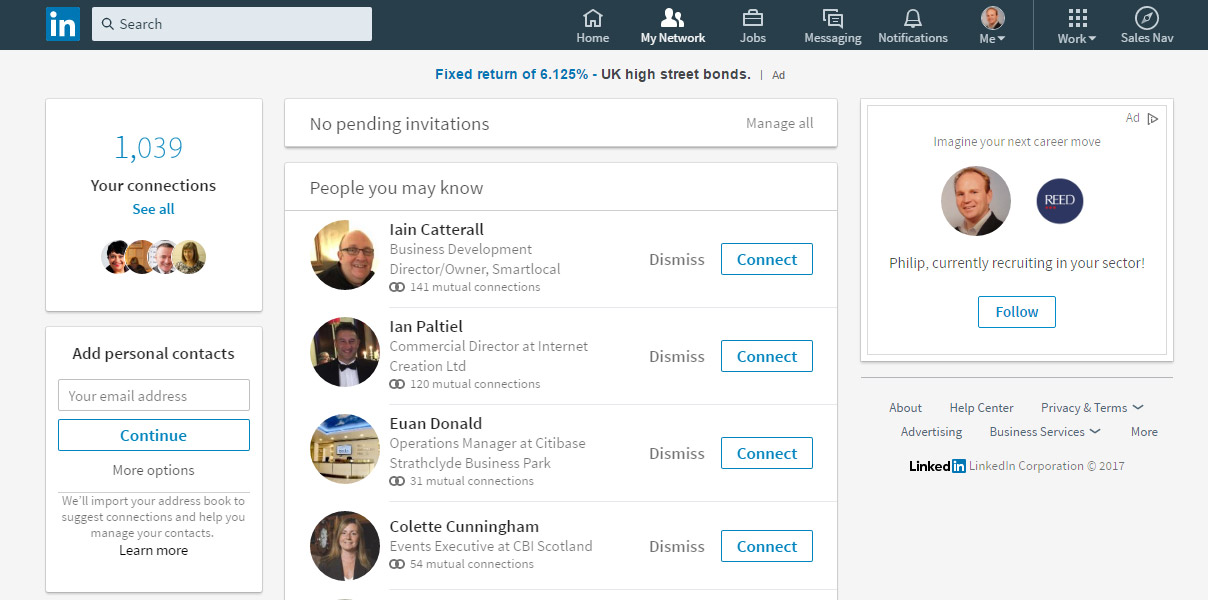Follow Philip in the recruiting ad

[x=1016, y=311]
